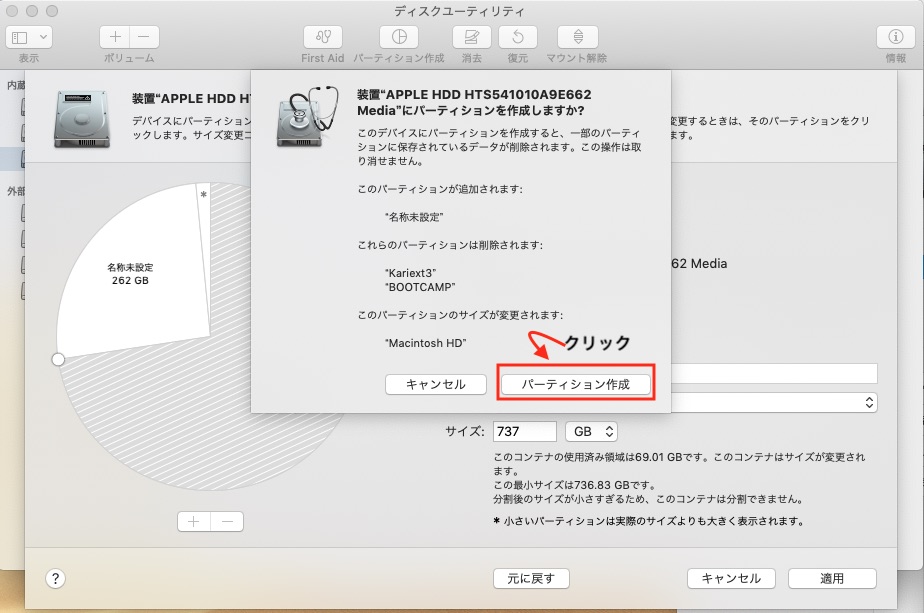
Task: Delete a partition with minus below the pie chart
Action: click(227, 522)
